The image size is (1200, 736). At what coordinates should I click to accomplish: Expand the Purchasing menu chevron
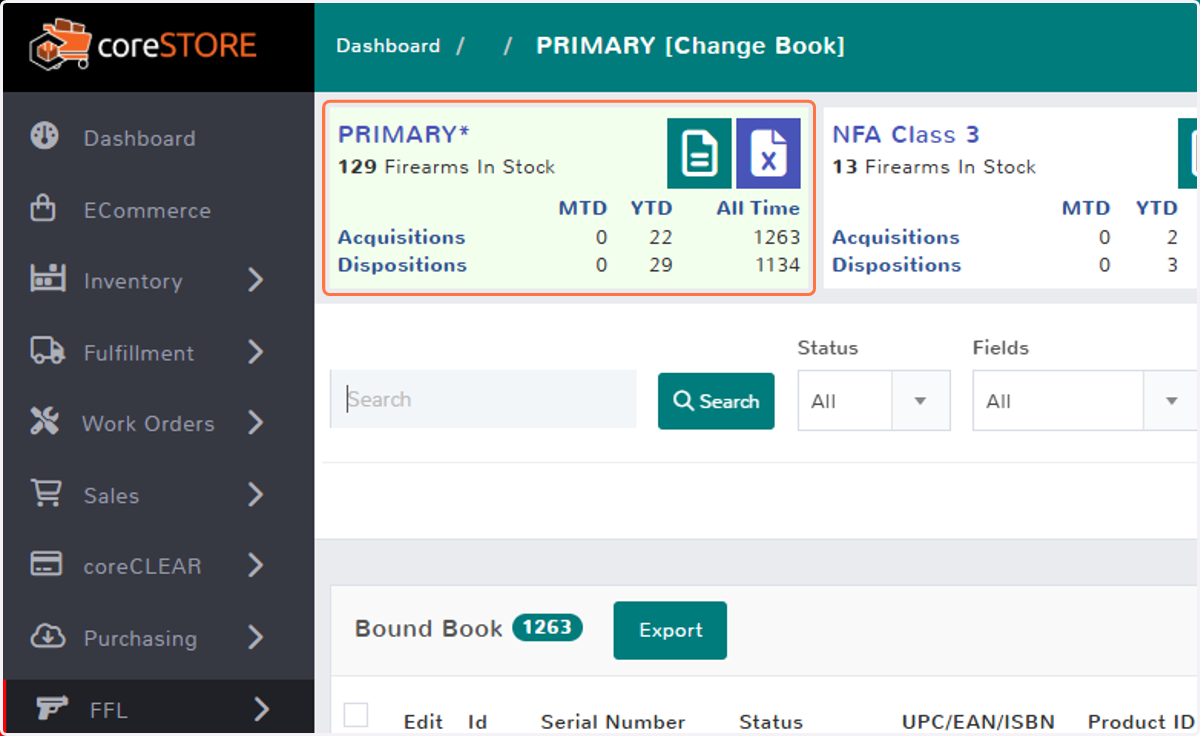[x=256, y=638]
